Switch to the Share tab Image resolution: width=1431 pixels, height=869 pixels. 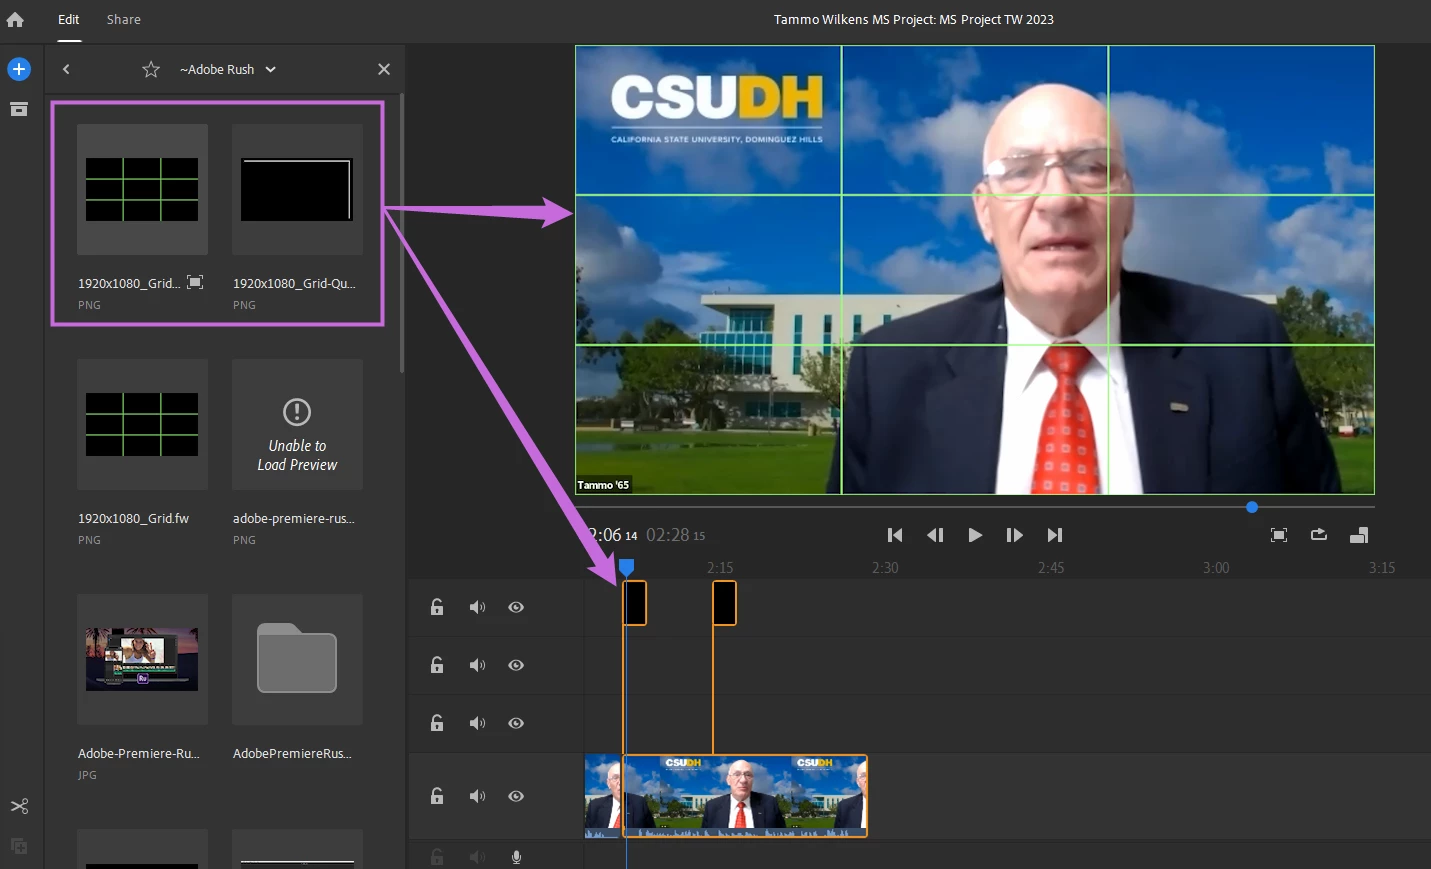coord(124,20)
